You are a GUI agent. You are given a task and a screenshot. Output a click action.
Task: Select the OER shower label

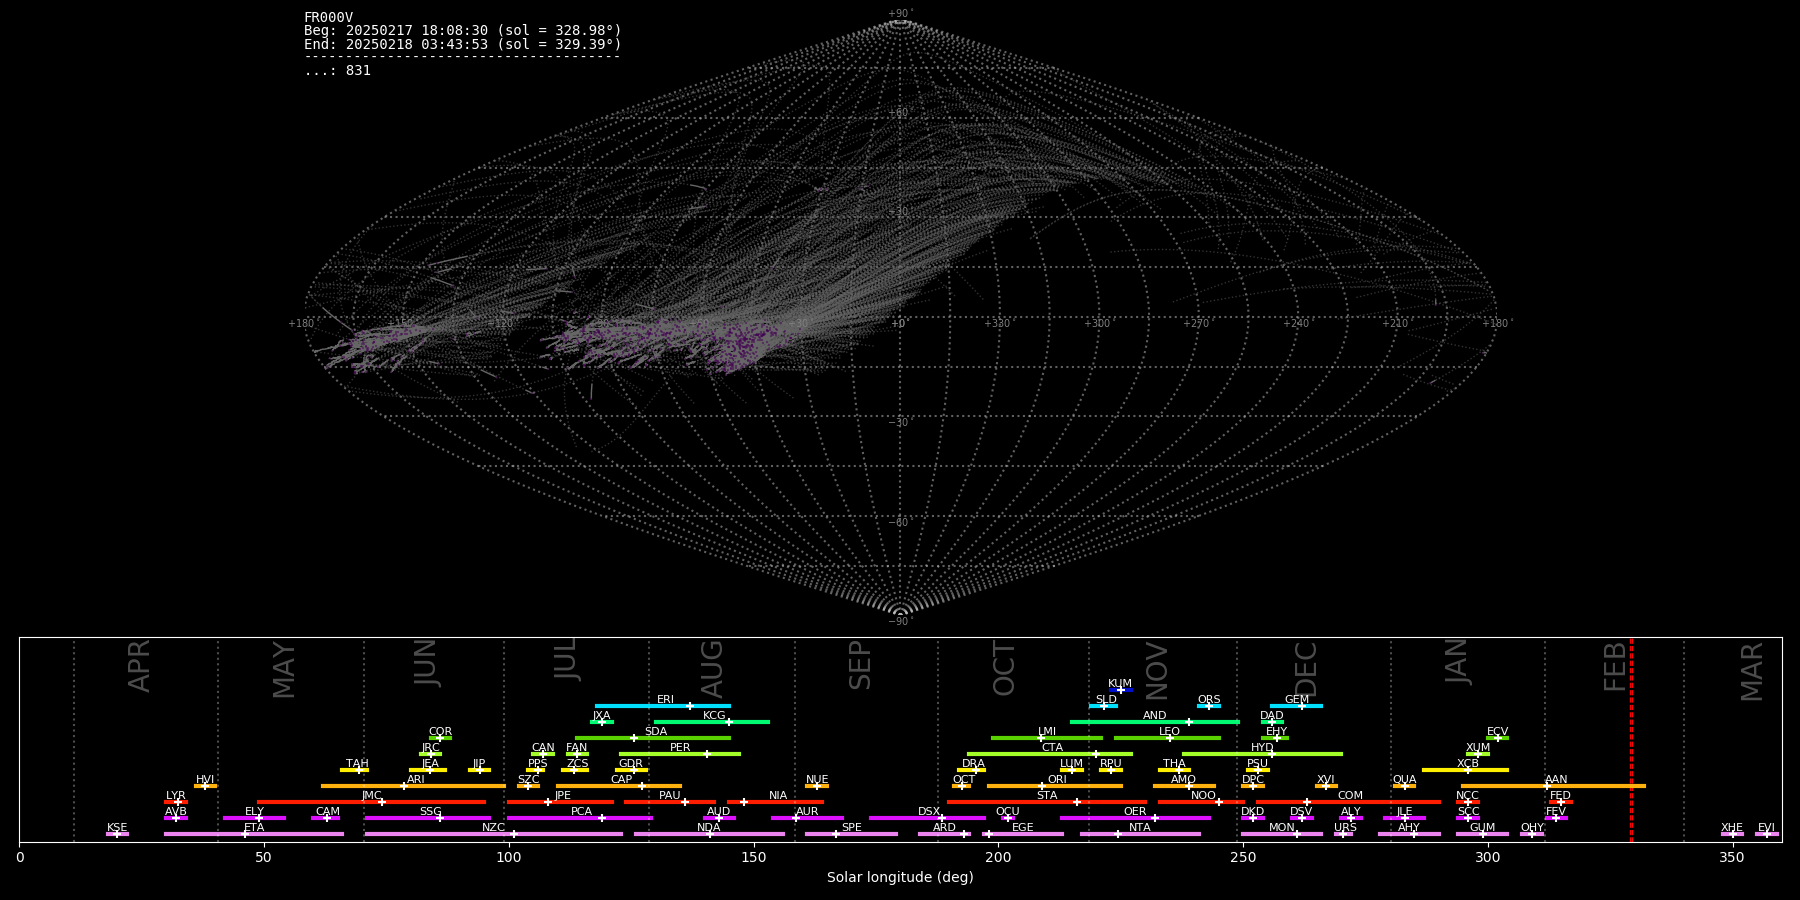pos(1135,811)
